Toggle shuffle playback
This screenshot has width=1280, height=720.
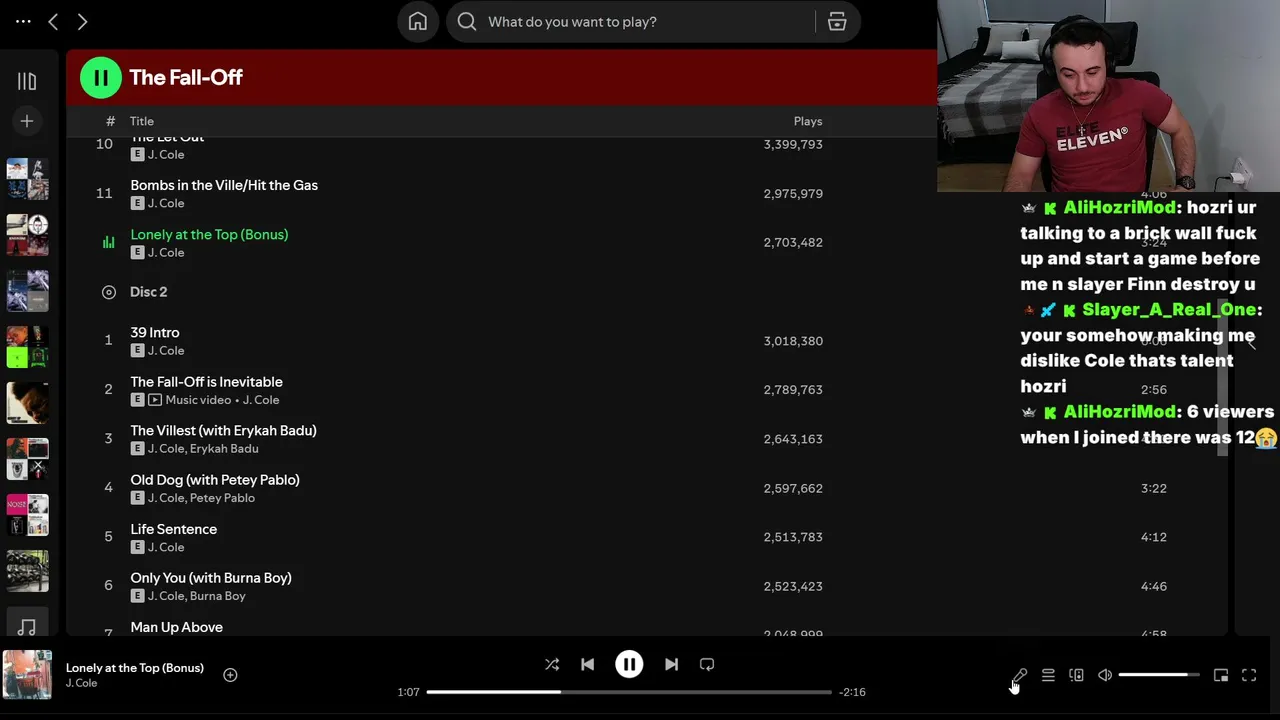552,664
